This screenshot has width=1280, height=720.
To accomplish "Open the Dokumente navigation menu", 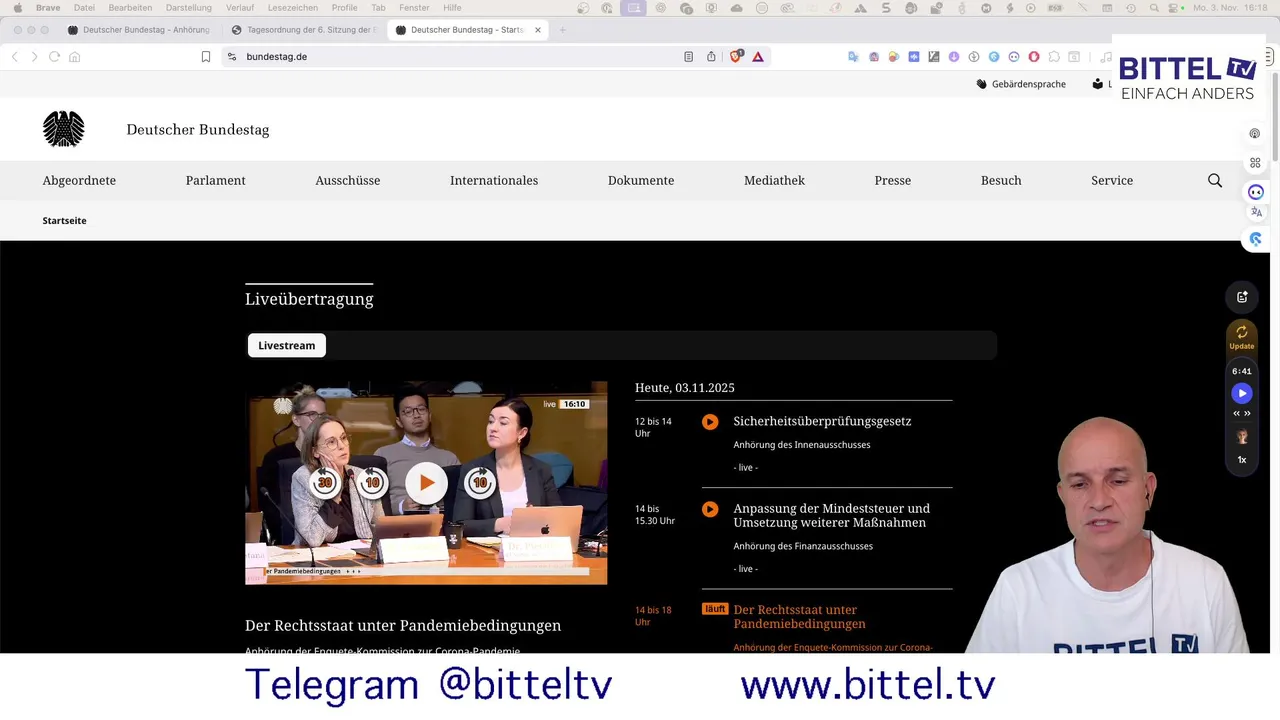I will click(641, 180).
